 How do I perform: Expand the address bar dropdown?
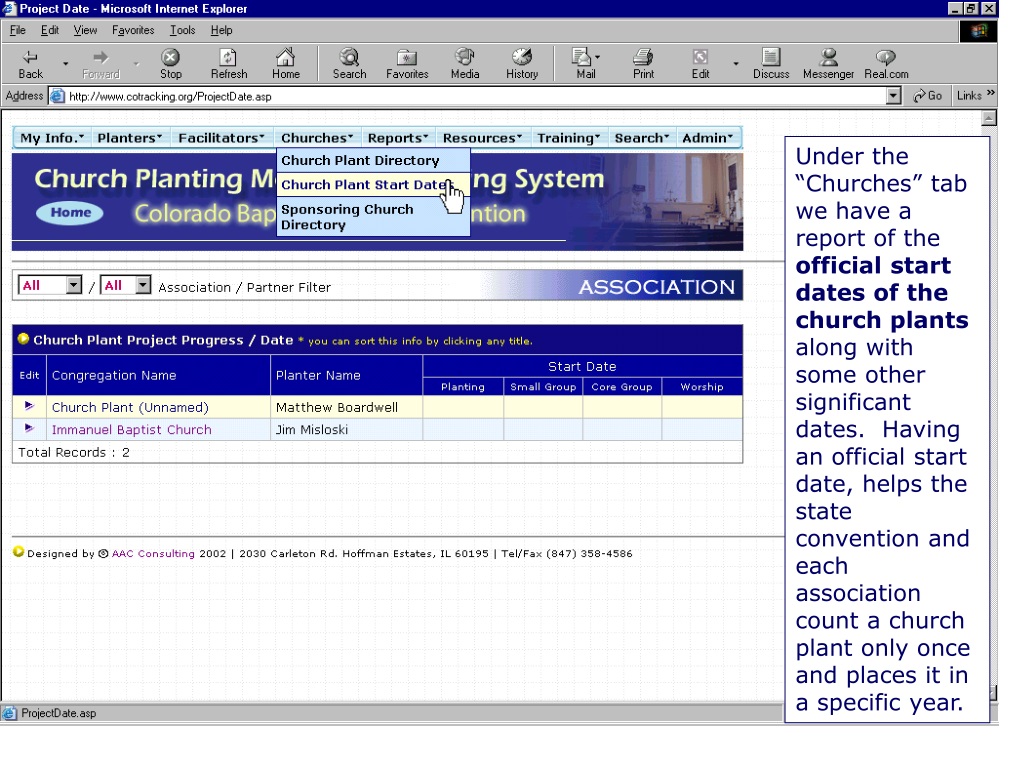pos(893,96)
